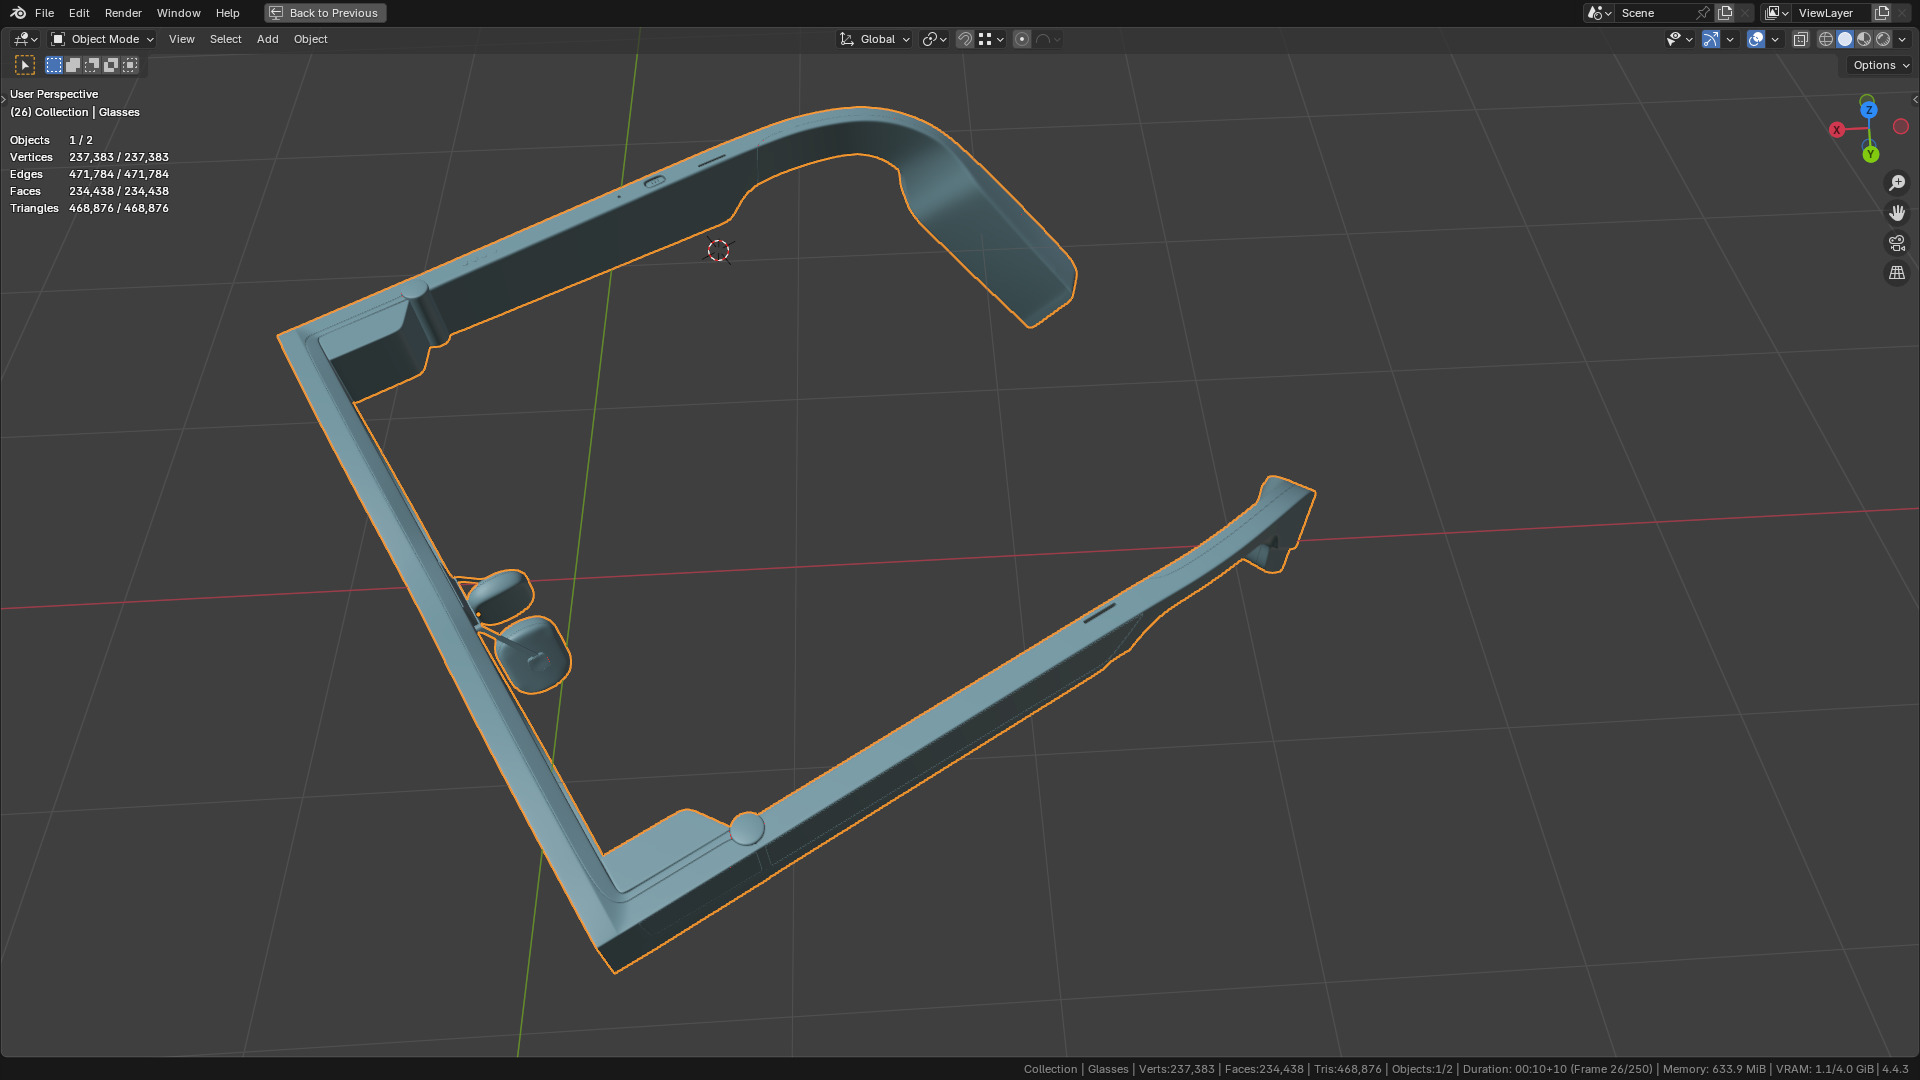Screen dimensions: 1920x1080
Task: Open the Add menu in viewport header
Action: 267,39
